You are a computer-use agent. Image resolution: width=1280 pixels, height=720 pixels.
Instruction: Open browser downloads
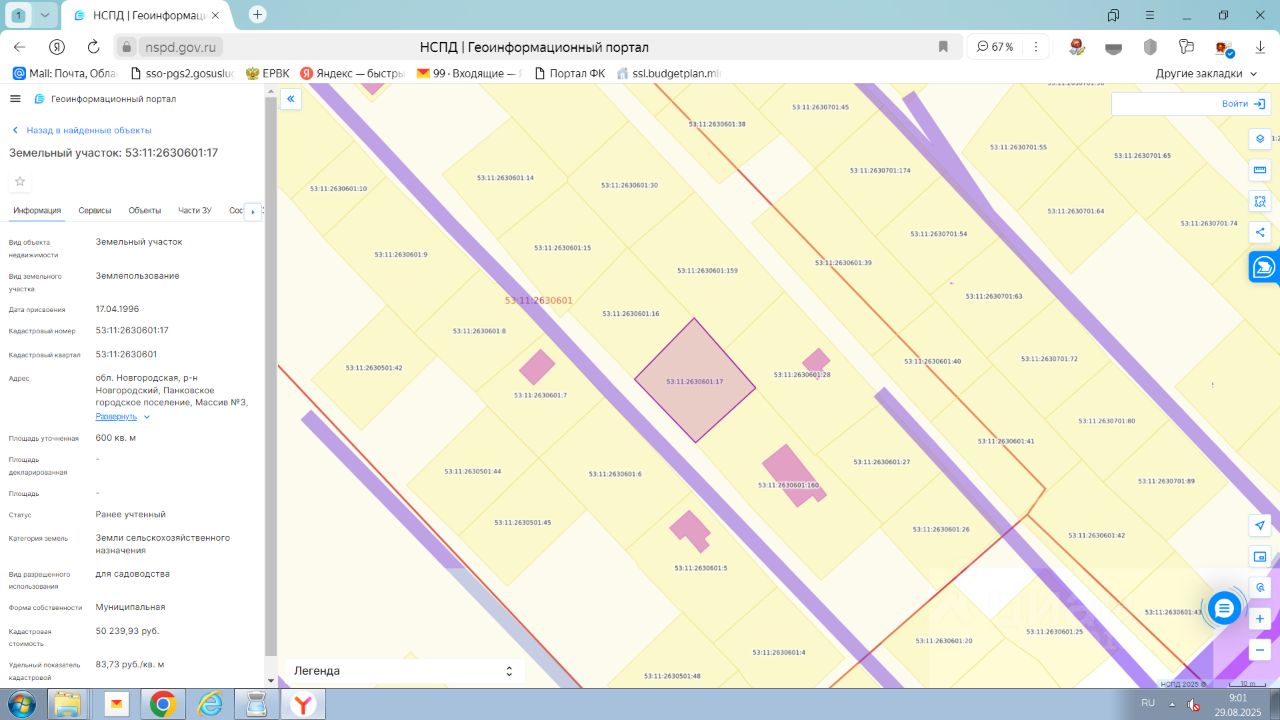coord(1260,47)
